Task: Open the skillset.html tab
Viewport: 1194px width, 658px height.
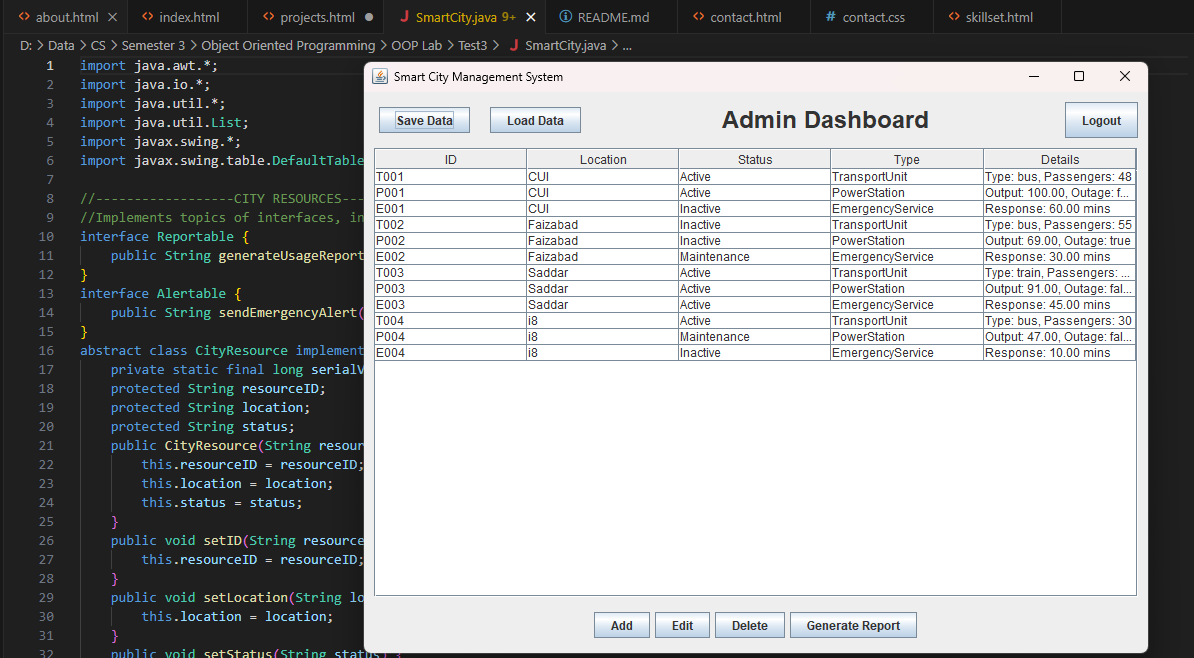Action: [x=999, y=17]
